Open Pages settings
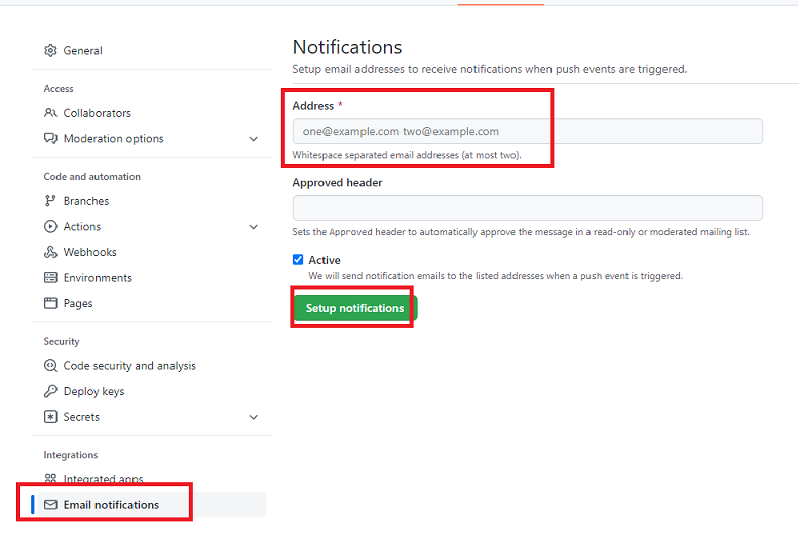This screenshot has width=800, height=539. click(78, 303)
